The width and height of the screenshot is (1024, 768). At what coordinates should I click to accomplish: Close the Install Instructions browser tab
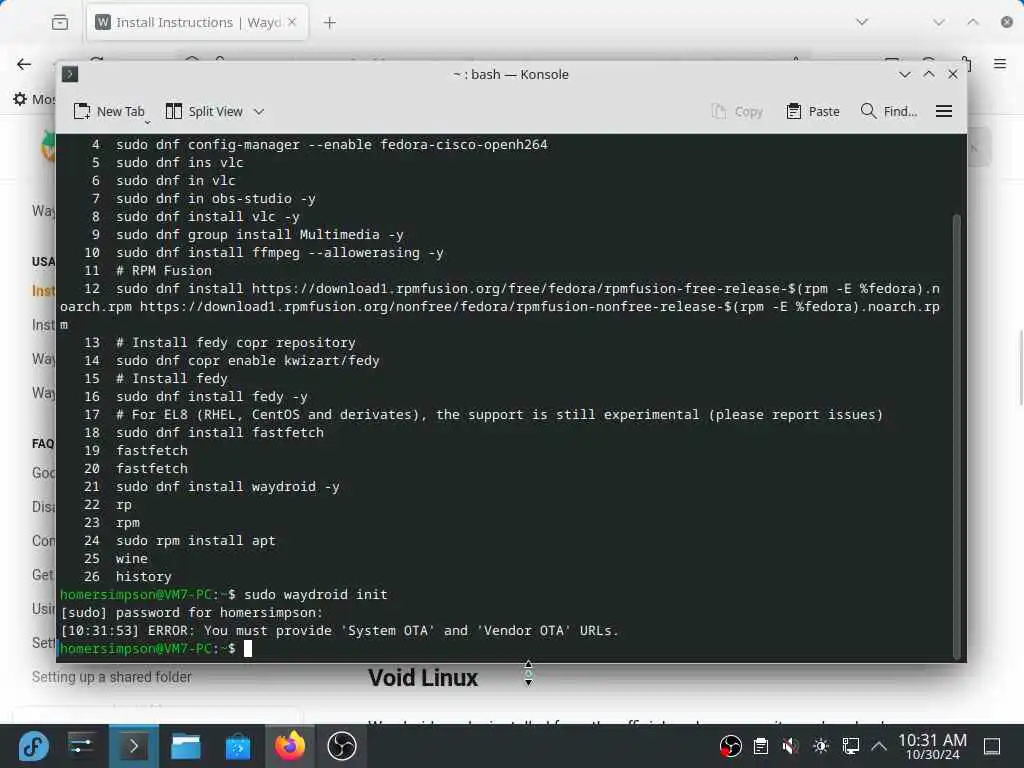click(x=292, y=22)
